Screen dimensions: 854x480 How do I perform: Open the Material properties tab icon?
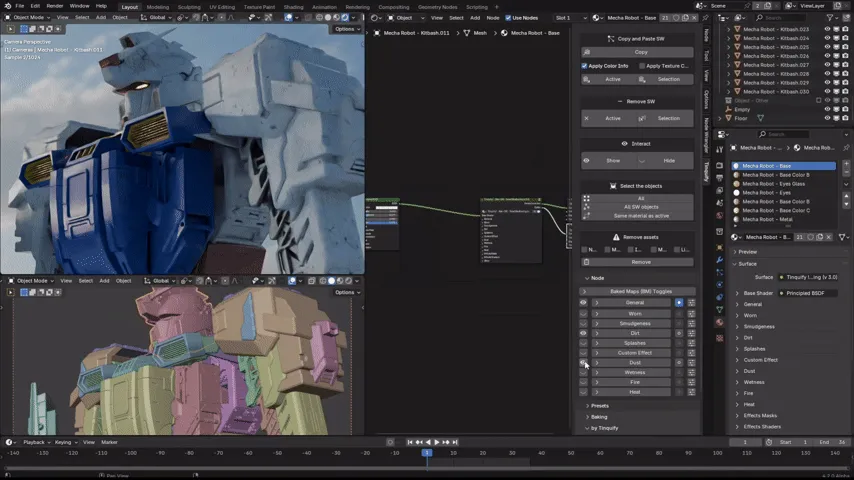pos(719,323)
